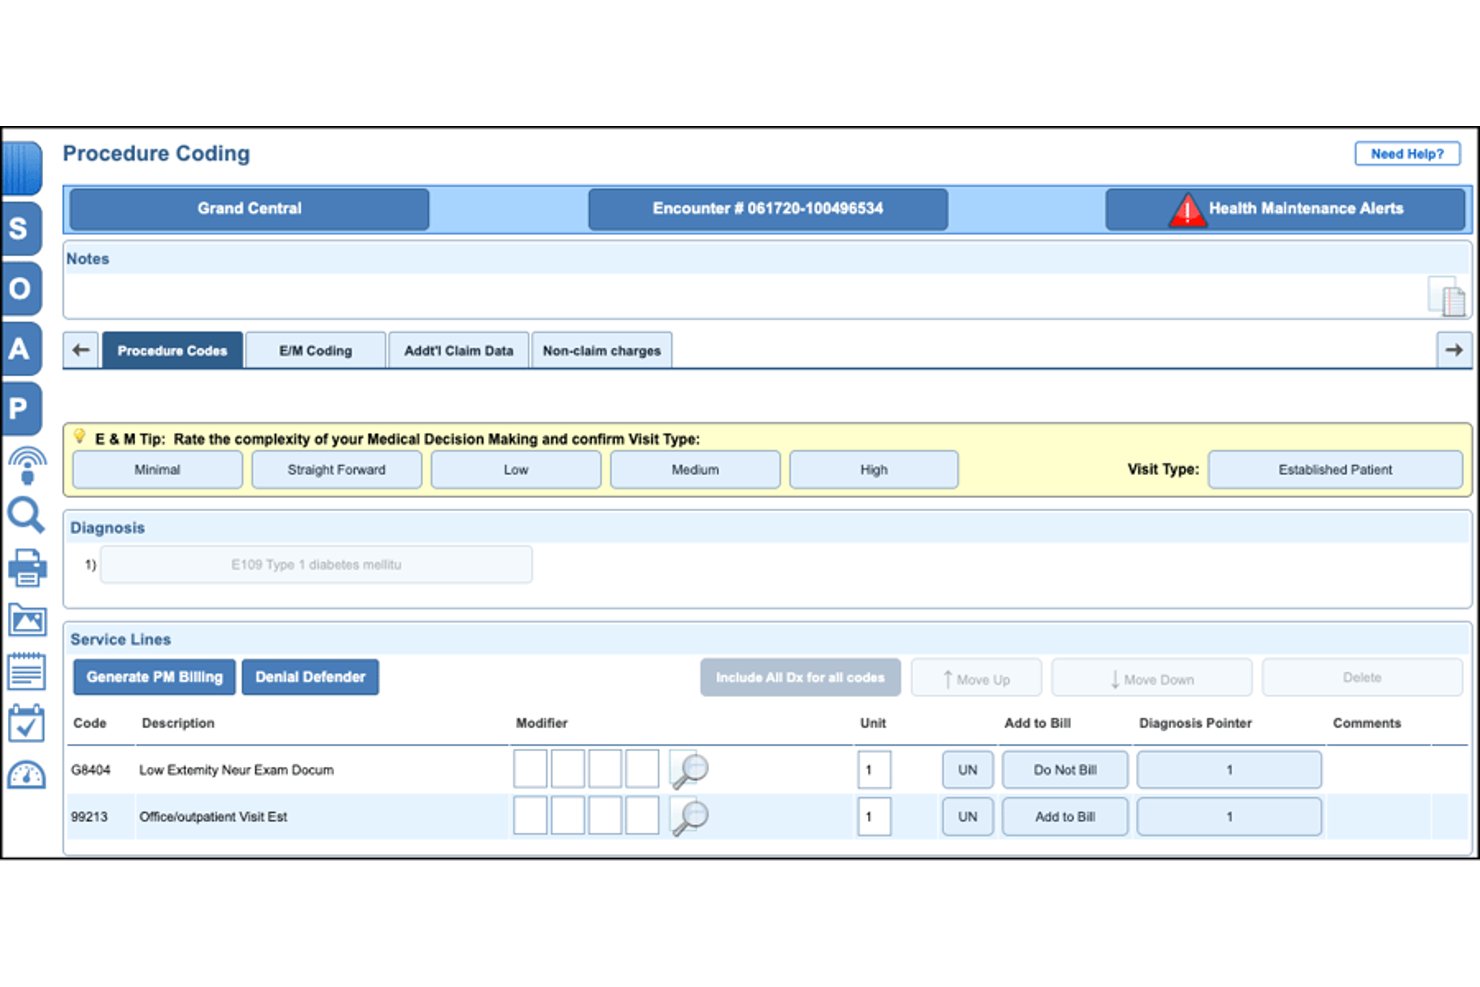Screen dimensions: 1480x987
Task: Click the lightbulb E & M Tip icon
Action: coord(79,436)
